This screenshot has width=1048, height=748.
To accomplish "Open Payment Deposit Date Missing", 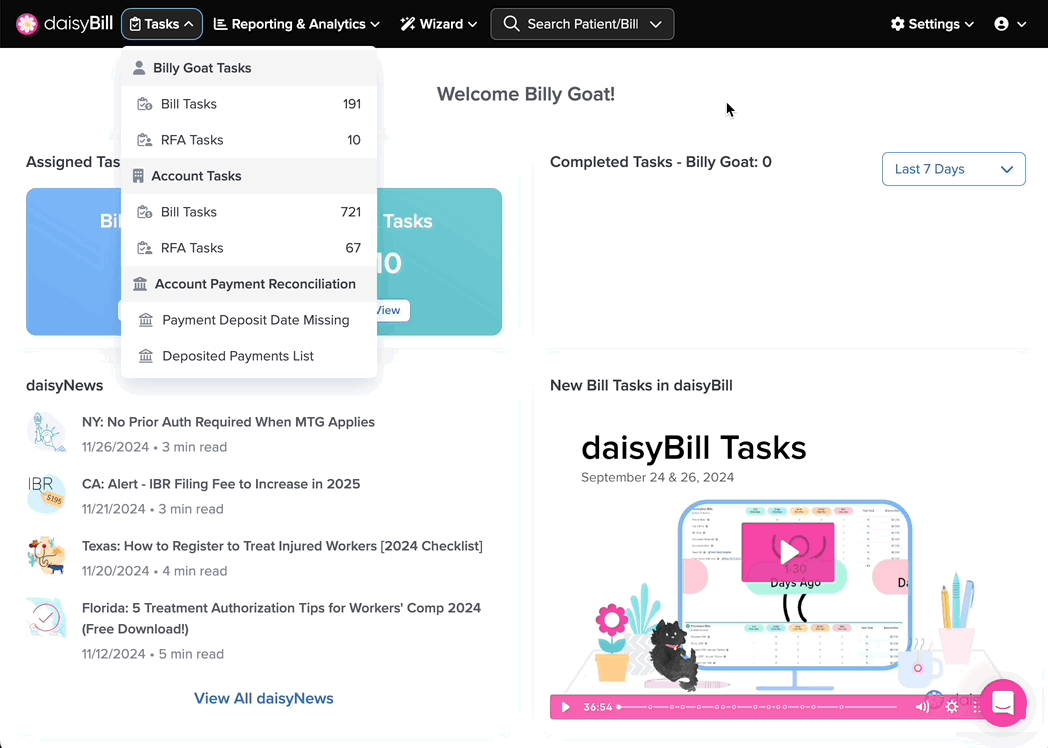I will [249, 320].
